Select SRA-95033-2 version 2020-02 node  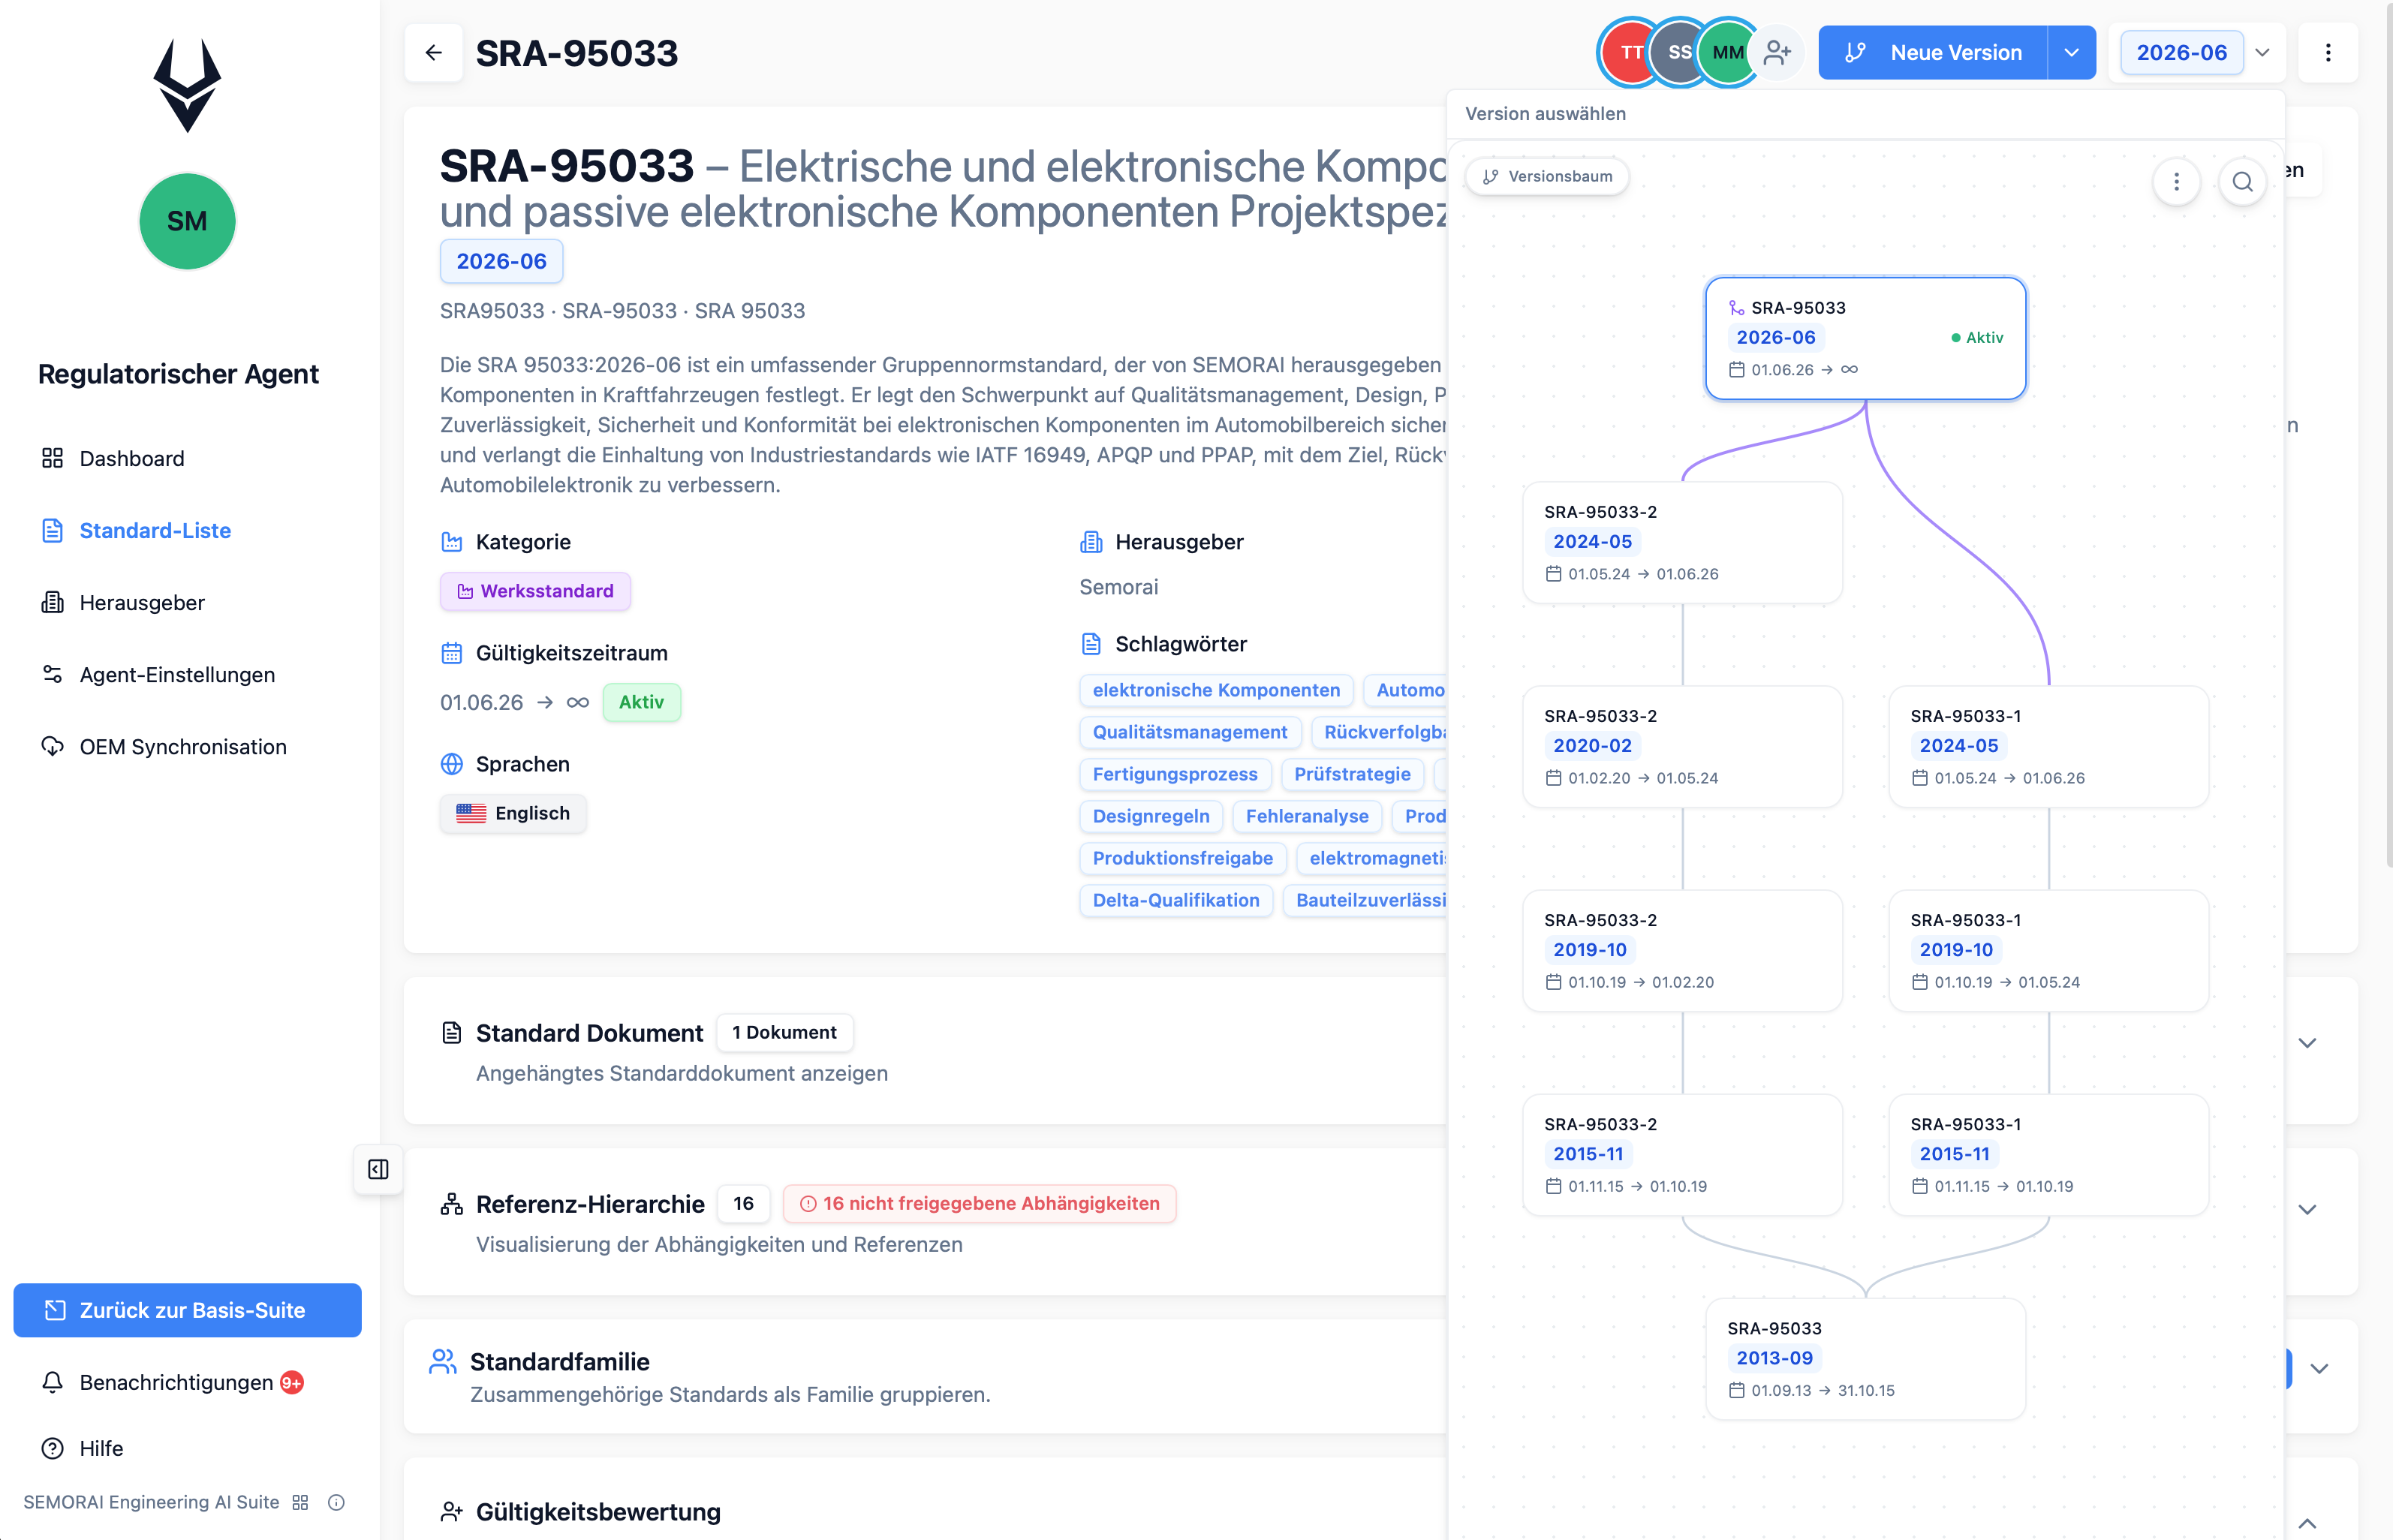1682,746
